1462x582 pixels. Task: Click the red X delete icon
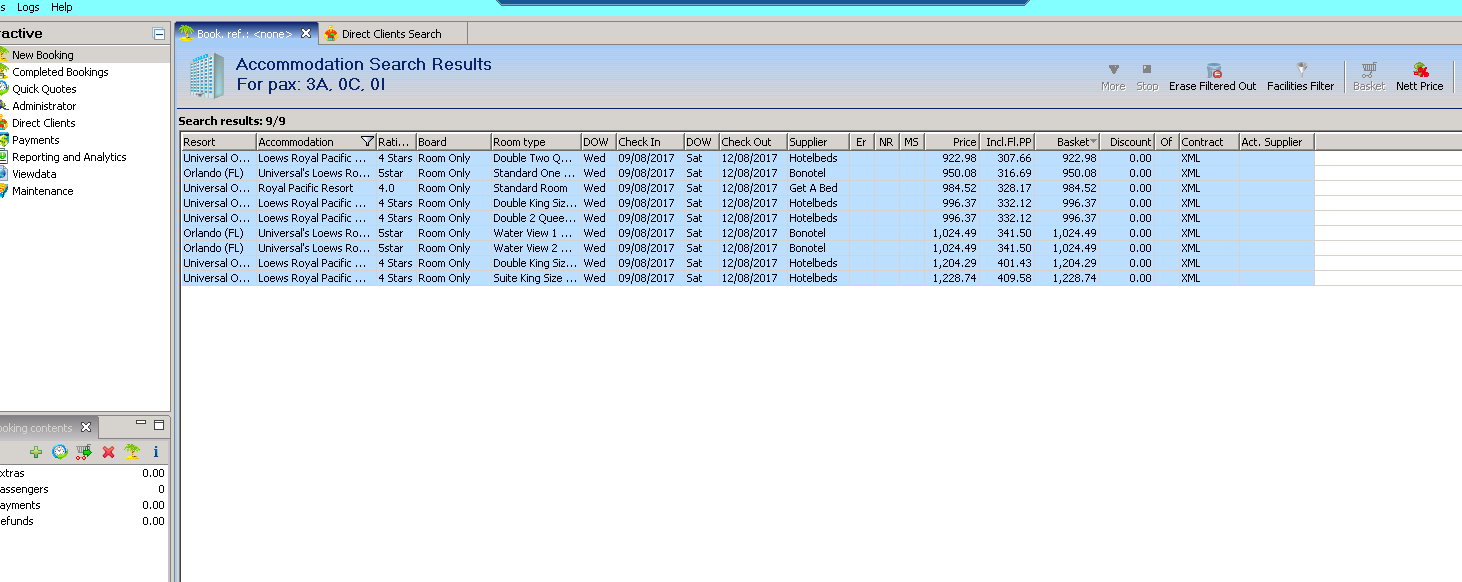pyautogui.click(x=108, y=452)
